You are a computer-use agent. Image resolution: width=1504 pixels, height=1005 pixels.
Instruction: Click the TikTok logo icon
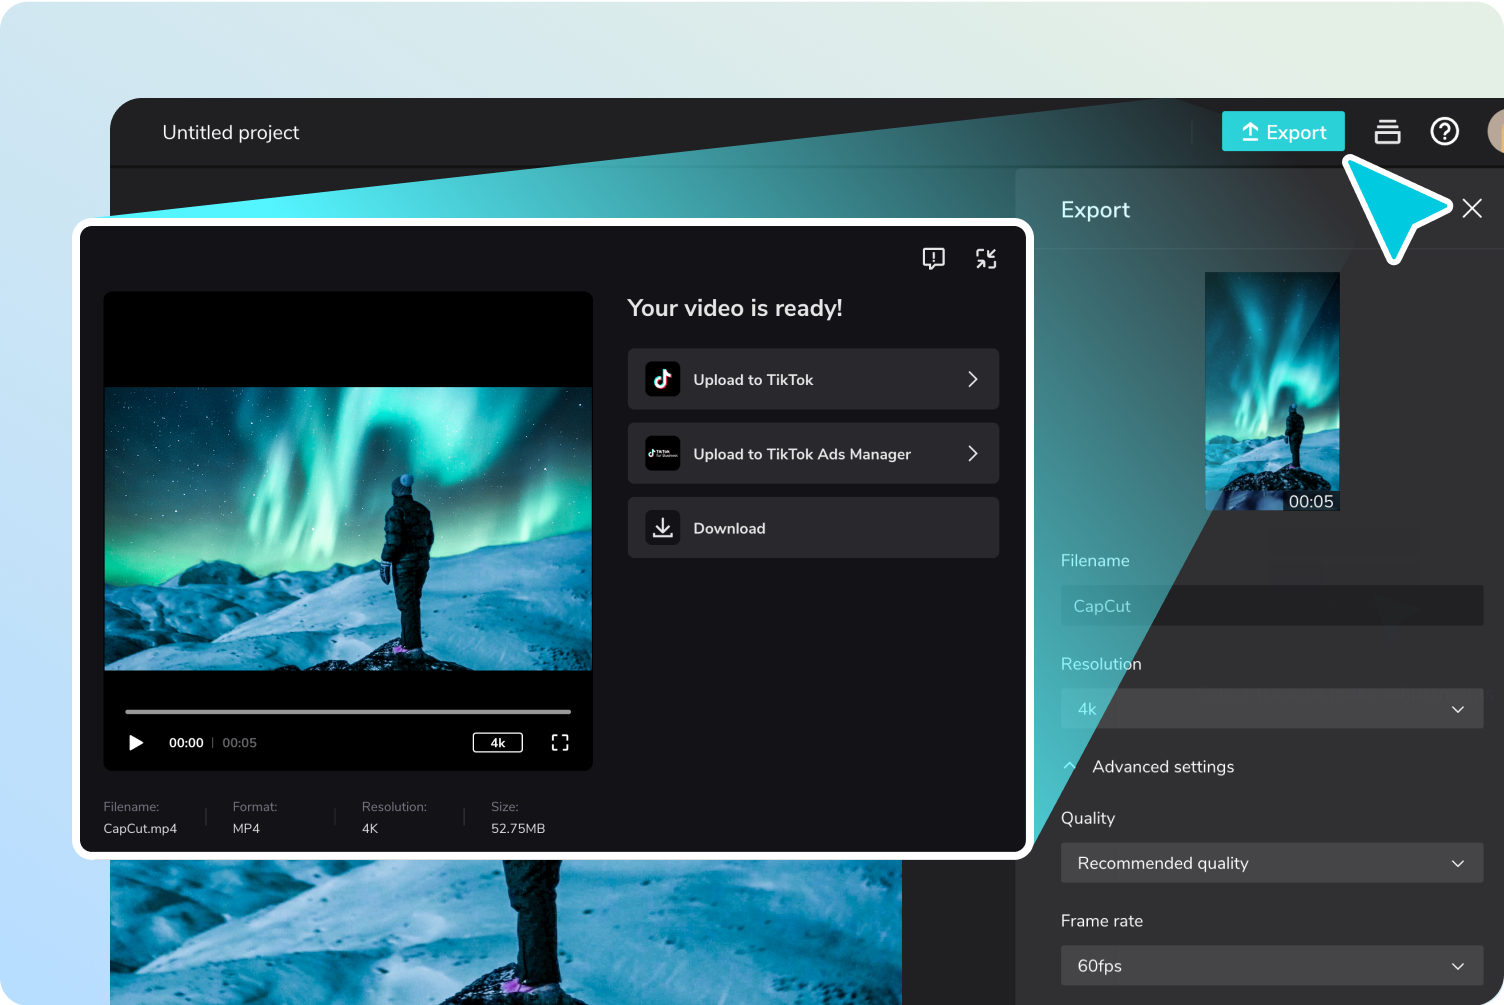[x=662, y=379]
